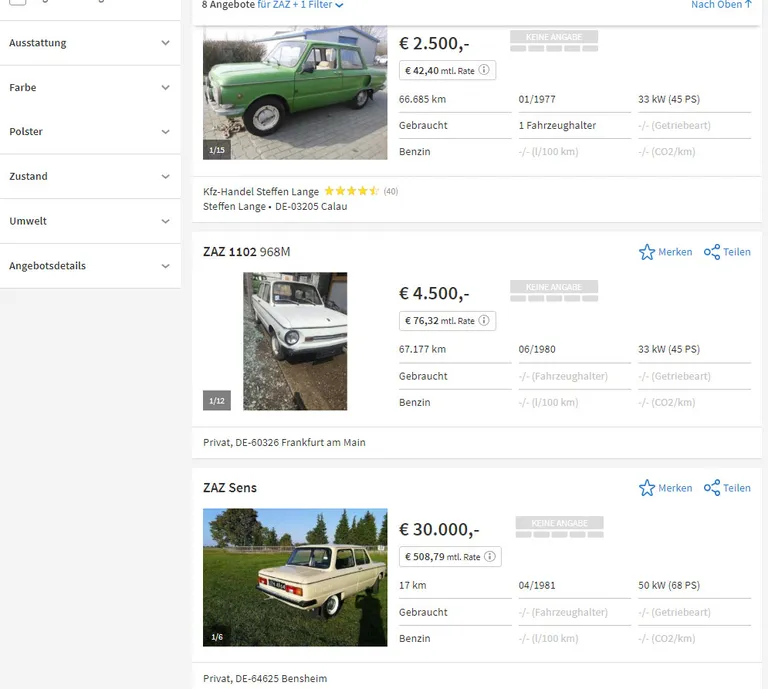Click the share icon for ZAZ 1102

pos(712,252)
